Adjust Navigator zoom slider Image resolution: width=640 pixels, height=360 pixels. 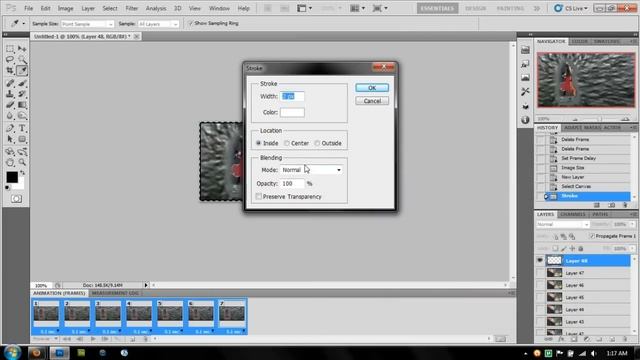coord(599,119)
